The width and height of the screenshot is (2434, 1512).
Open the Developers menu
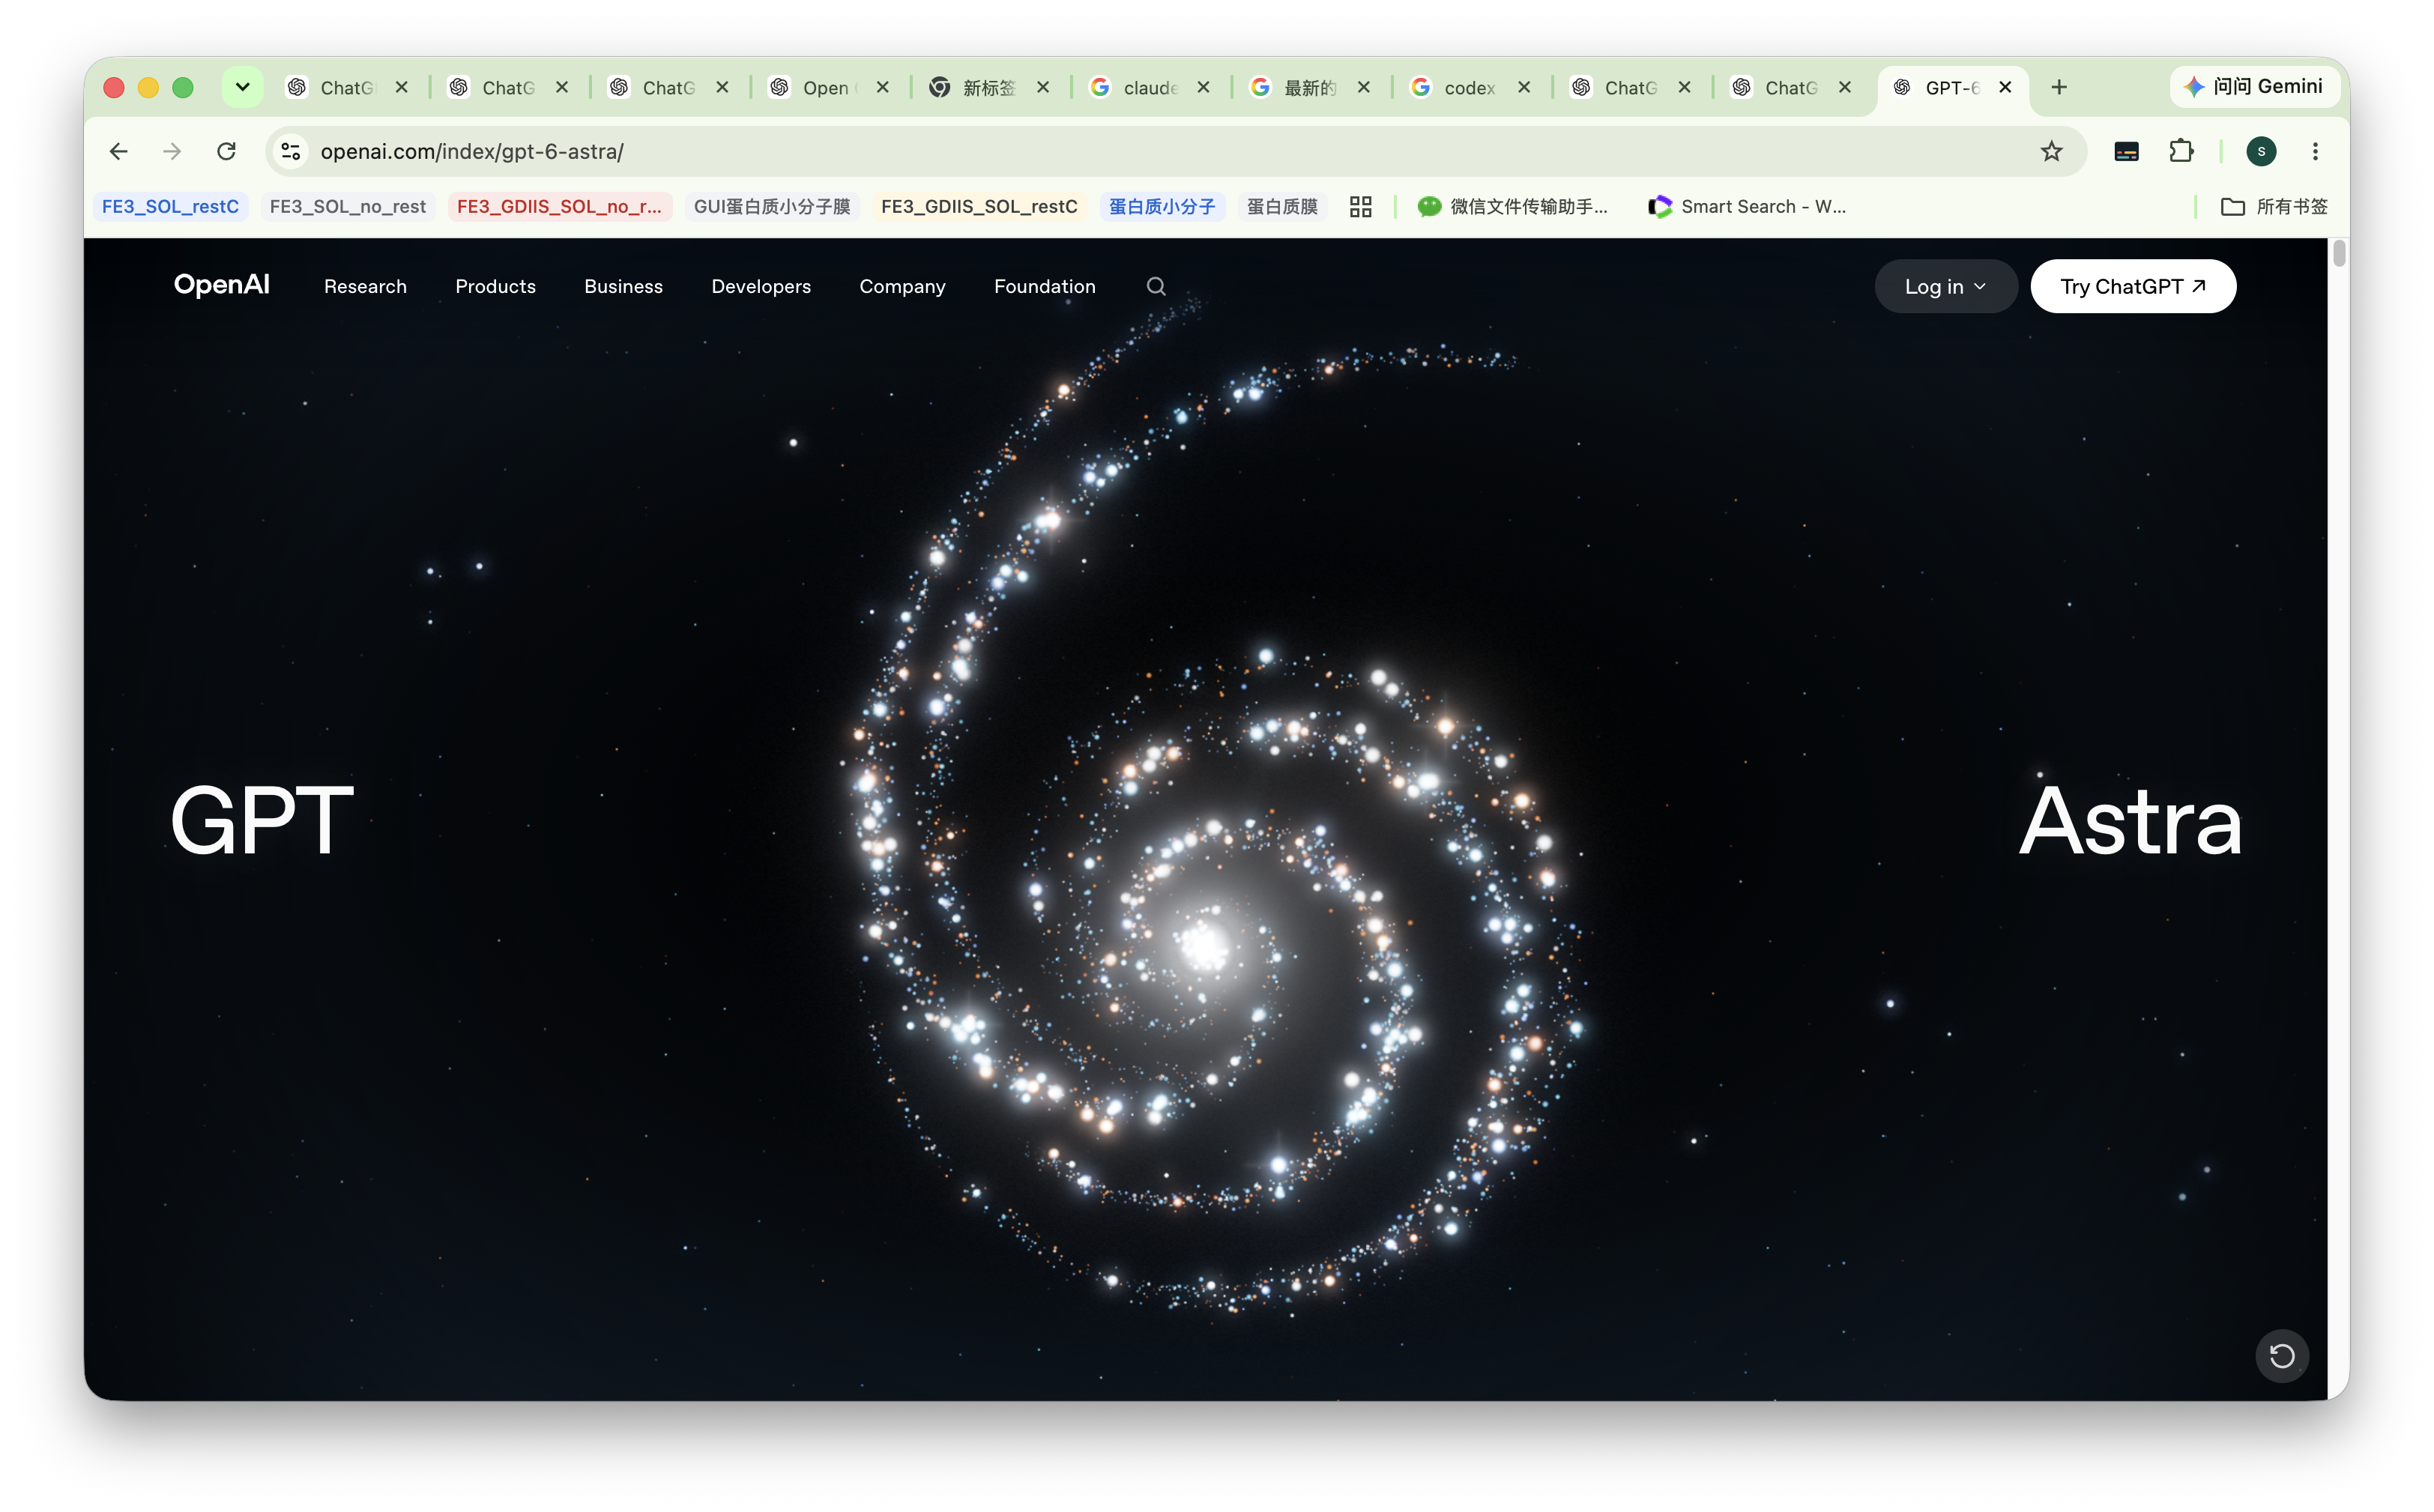tap(761, 286)
